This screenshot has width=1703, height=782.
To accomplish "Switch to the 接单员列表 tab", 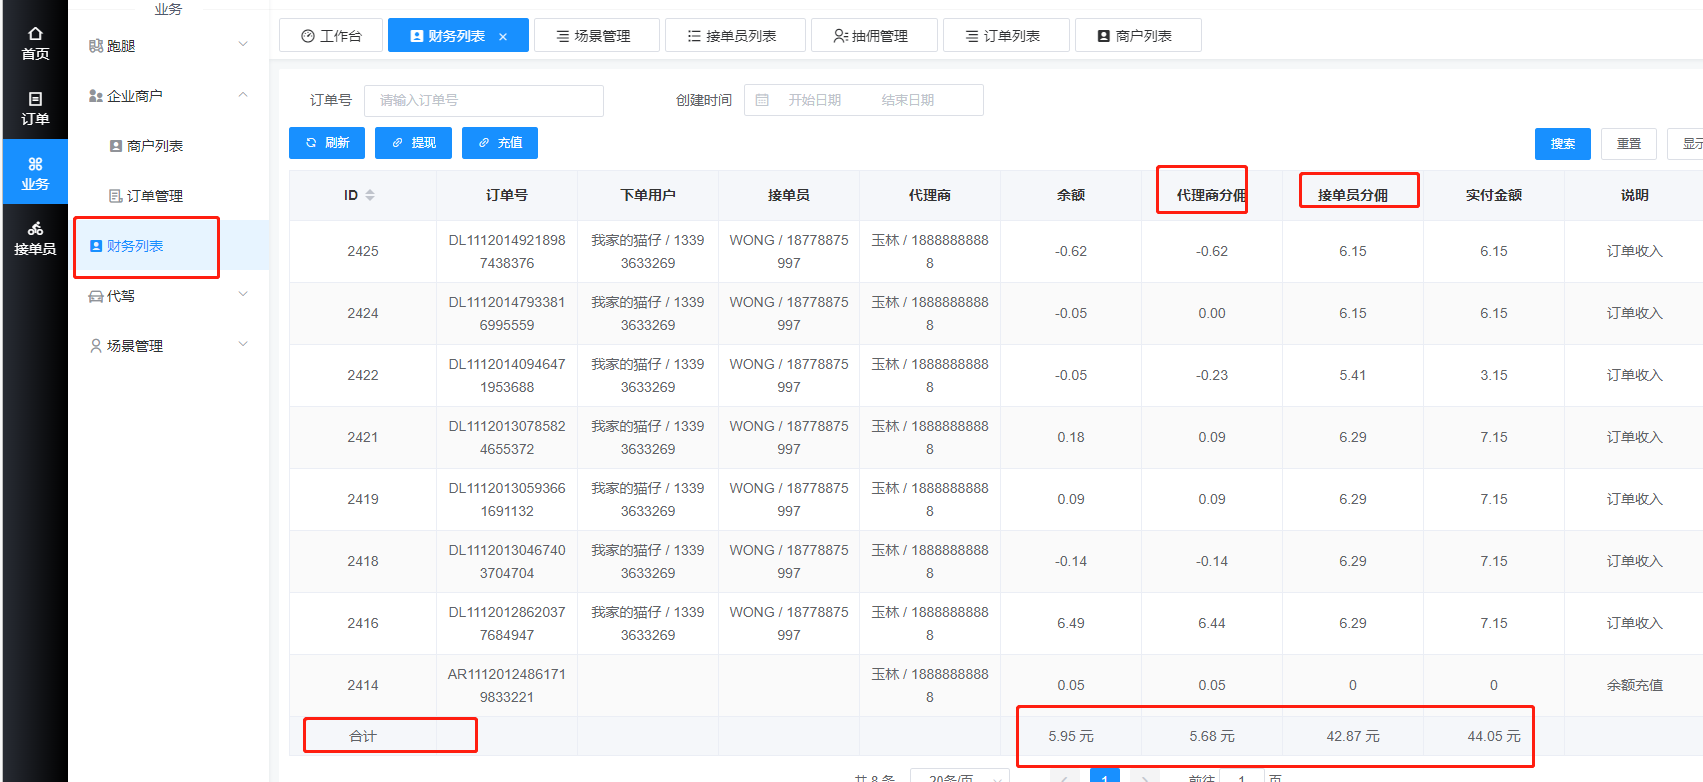I will click(735, 35).
